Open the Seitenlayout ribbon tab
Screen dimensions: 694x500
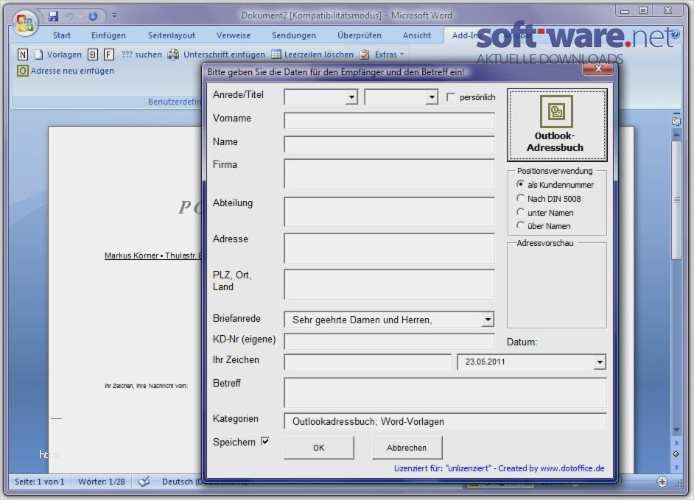172,35
